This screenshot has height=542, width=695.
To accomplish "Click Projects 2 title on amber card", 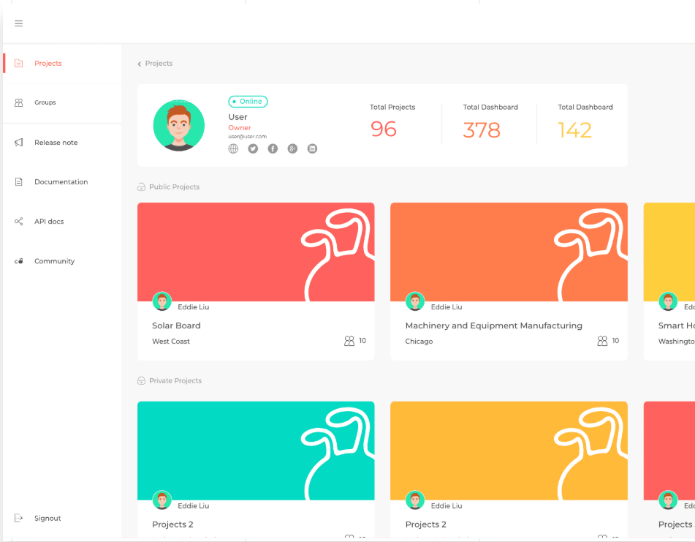I will [426, 524].
